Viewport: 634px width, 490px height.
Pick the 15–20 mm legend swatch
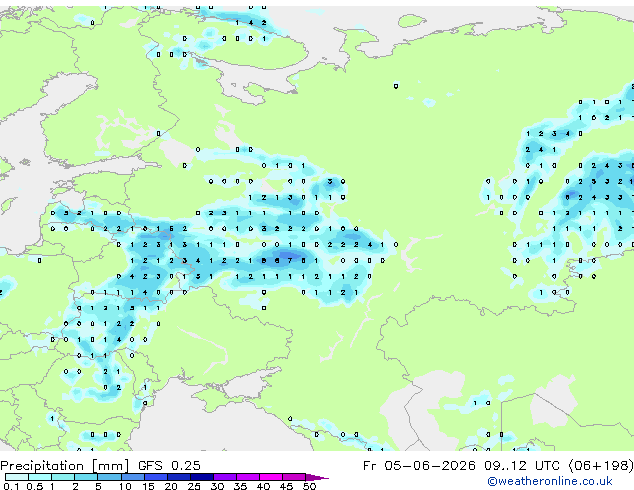(155, 477)
